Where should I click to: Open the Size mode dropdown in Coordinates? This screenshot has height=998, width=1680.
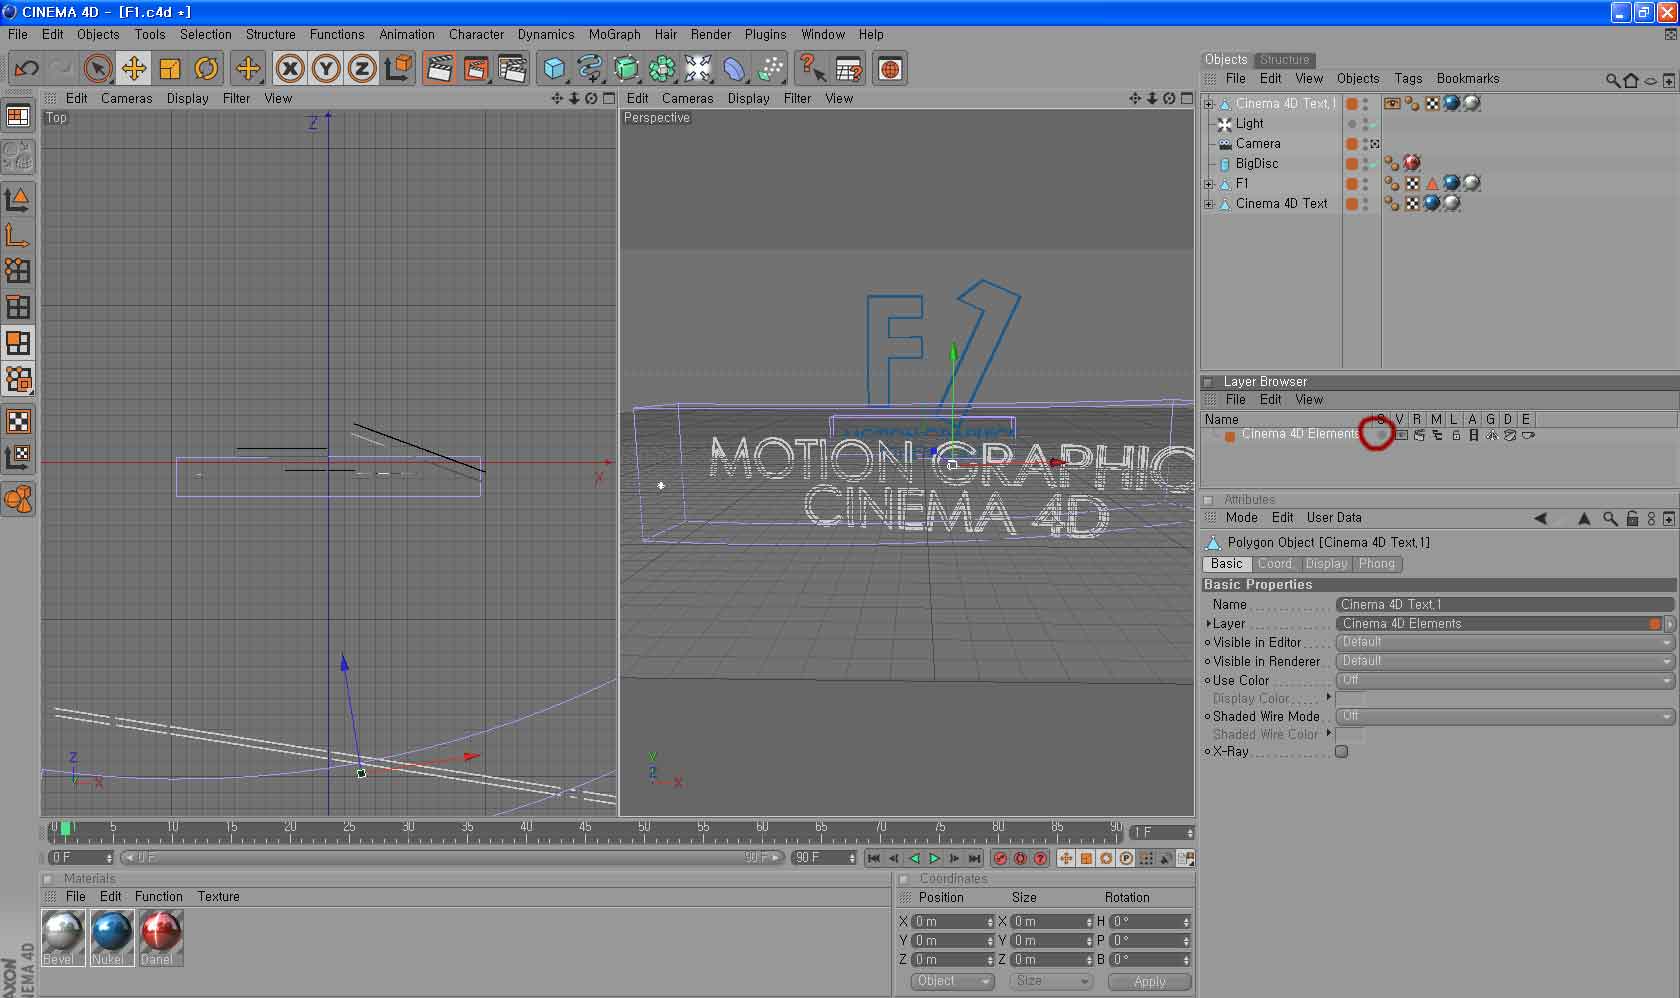tap(1050, 982)
